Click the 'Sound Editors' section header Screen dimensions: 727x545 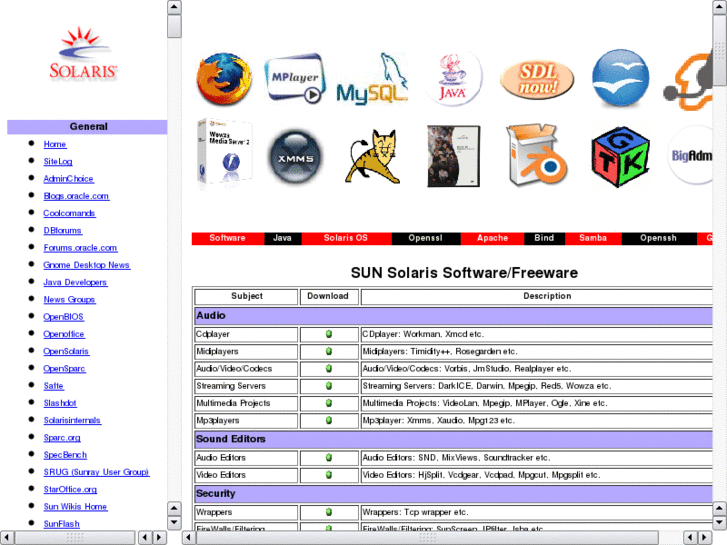(x=453, y=439)
